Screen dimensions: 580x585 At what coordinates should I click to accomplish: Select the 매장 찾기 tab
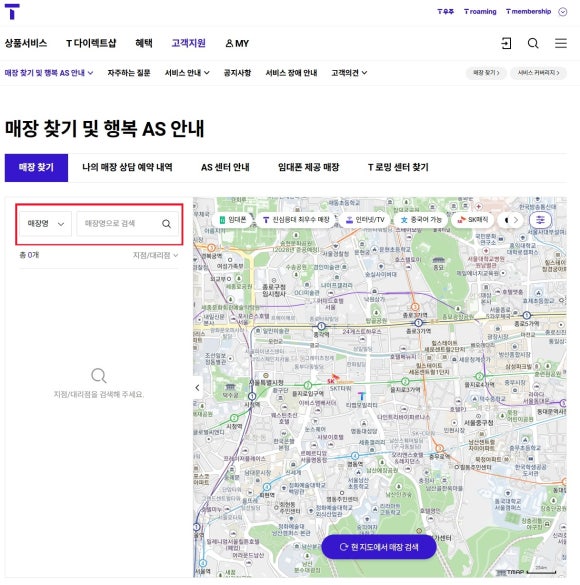pos(36,168)
